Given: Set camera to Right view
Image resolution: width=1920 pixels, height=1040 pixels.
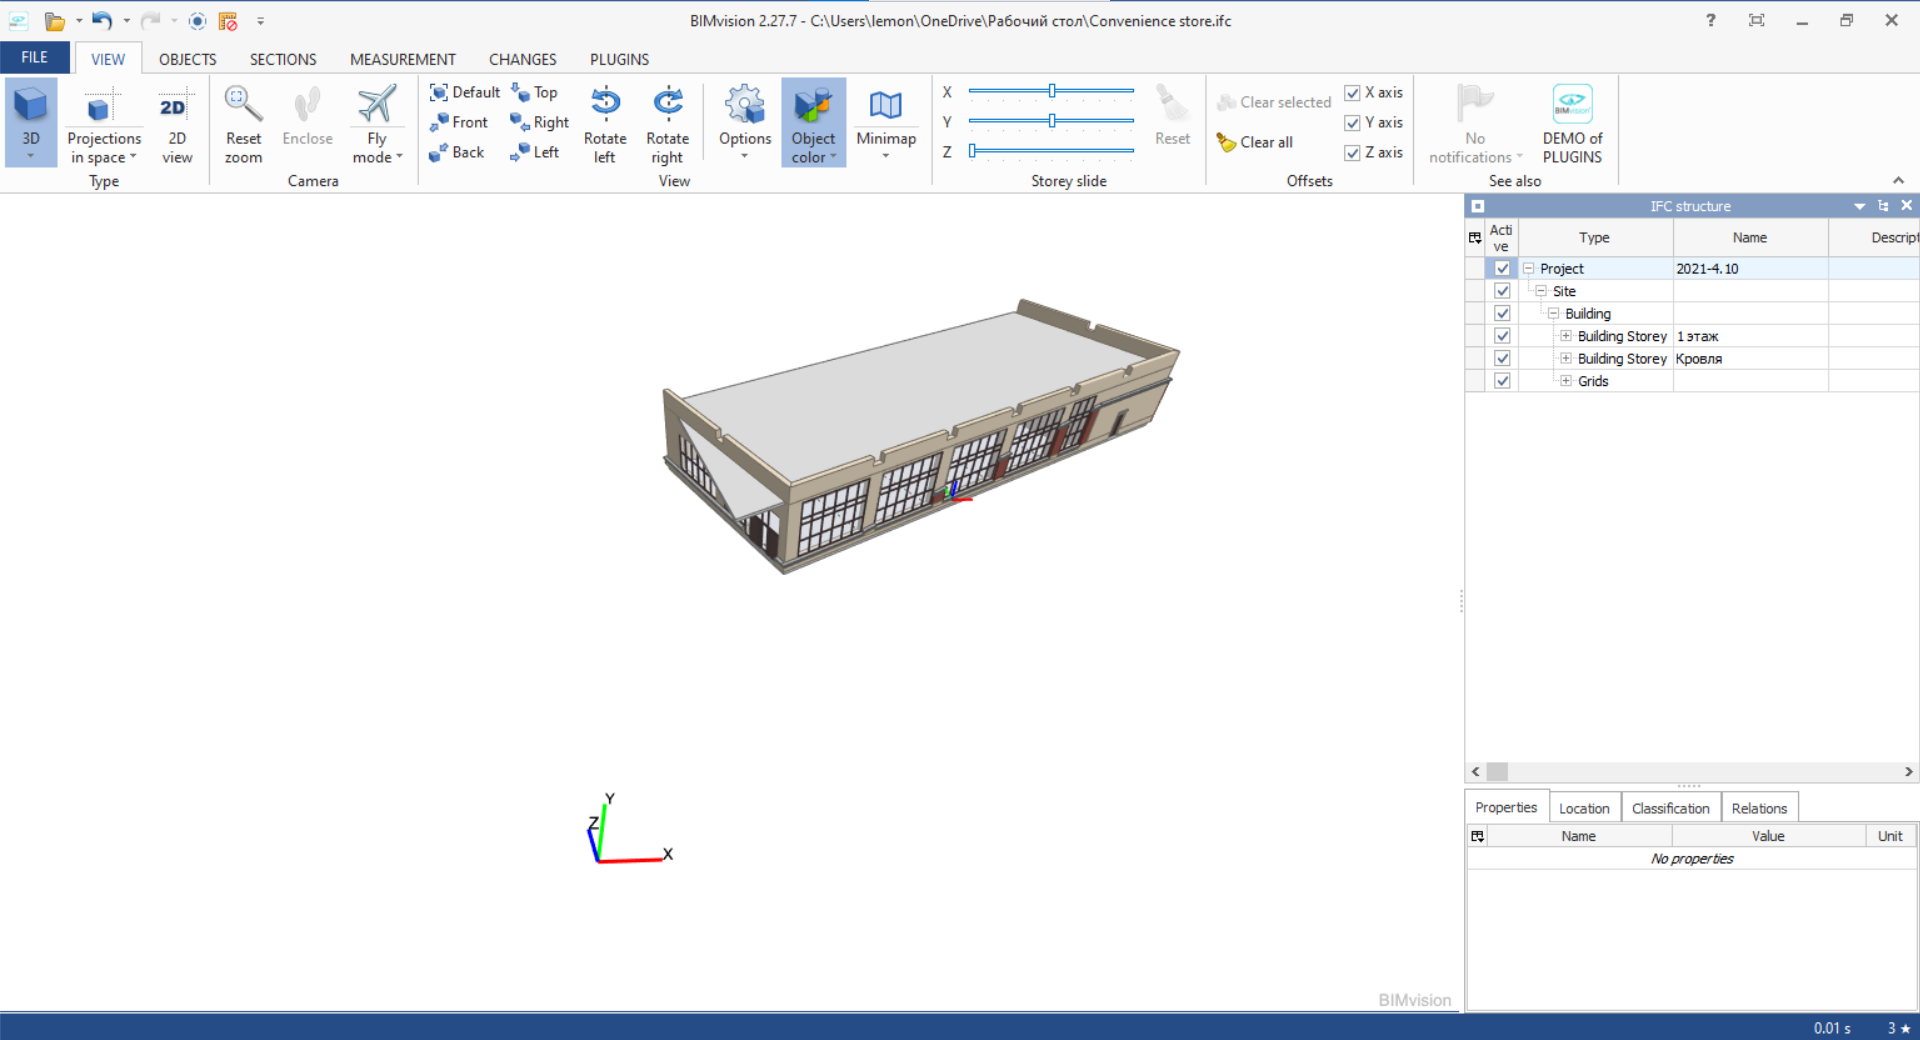Looking at the screenshot, I should click(539, 122).
